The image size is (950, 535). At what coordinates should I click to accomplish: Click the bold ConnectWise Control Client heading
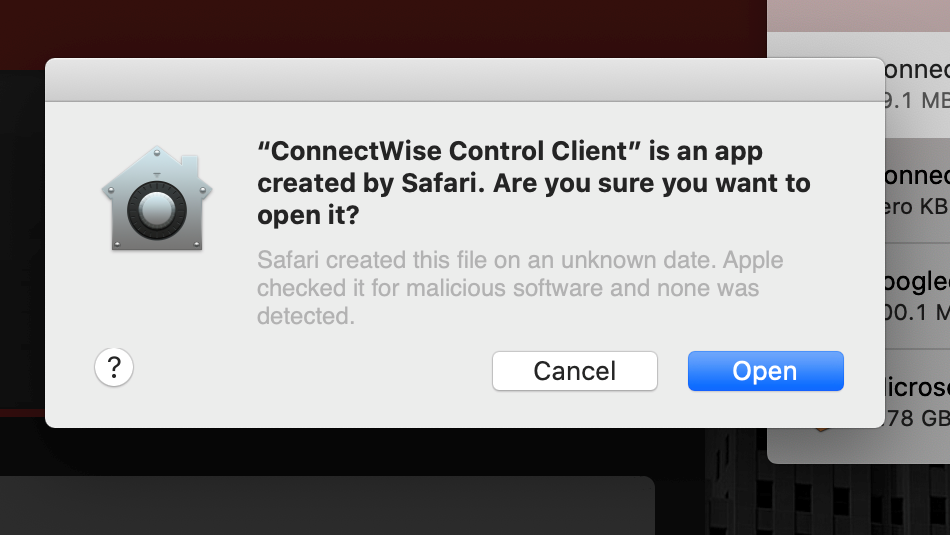533,183
